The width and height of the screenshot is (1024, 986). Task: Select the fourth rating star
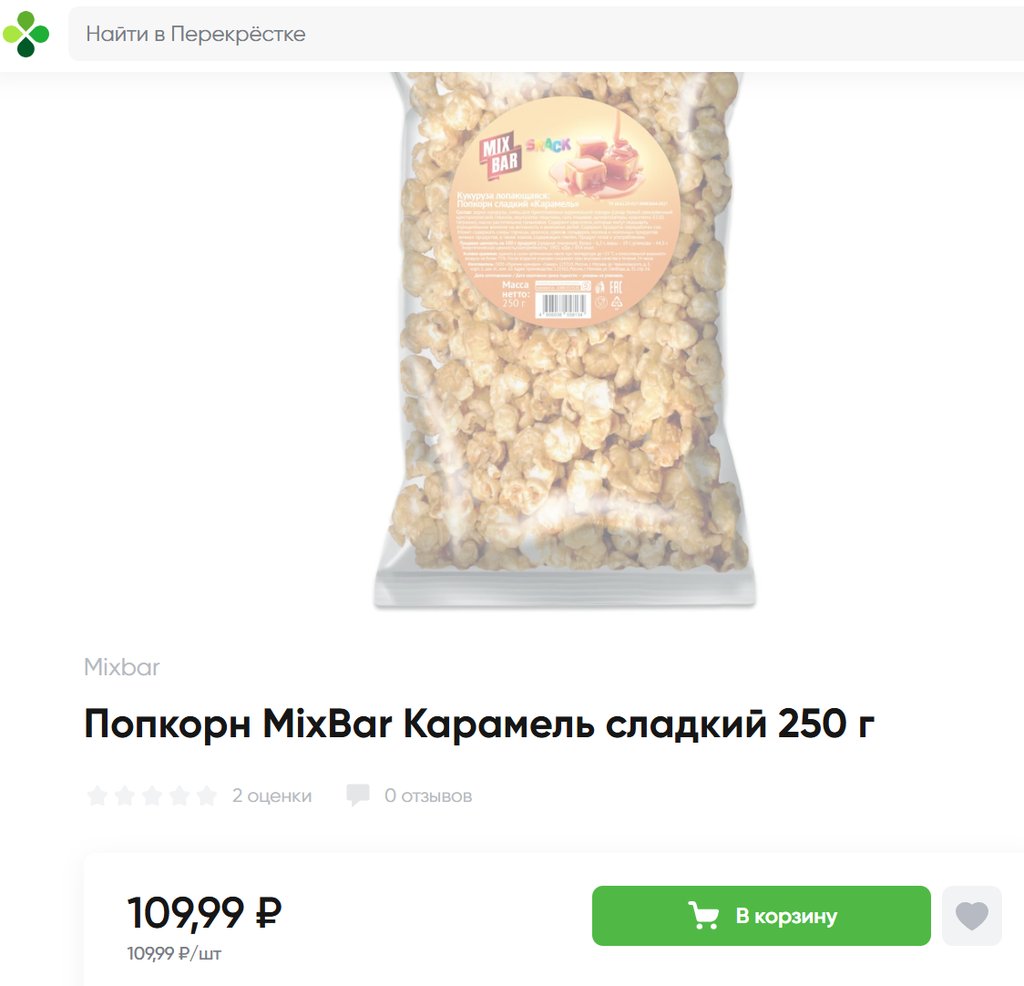tap(180, 795)
